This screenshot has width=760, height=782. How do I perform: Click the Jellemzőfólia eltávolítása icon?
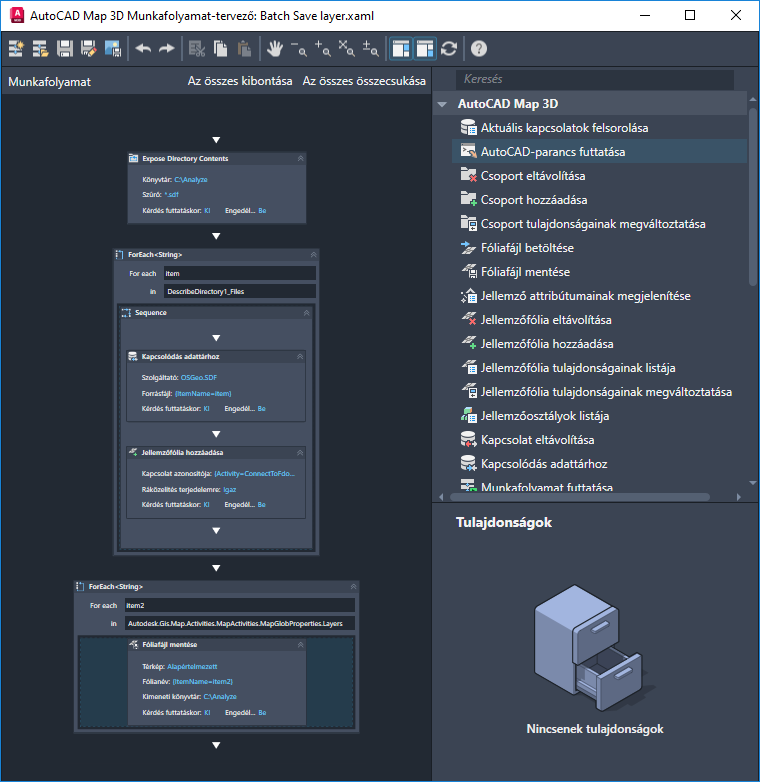tap(468, 319)
